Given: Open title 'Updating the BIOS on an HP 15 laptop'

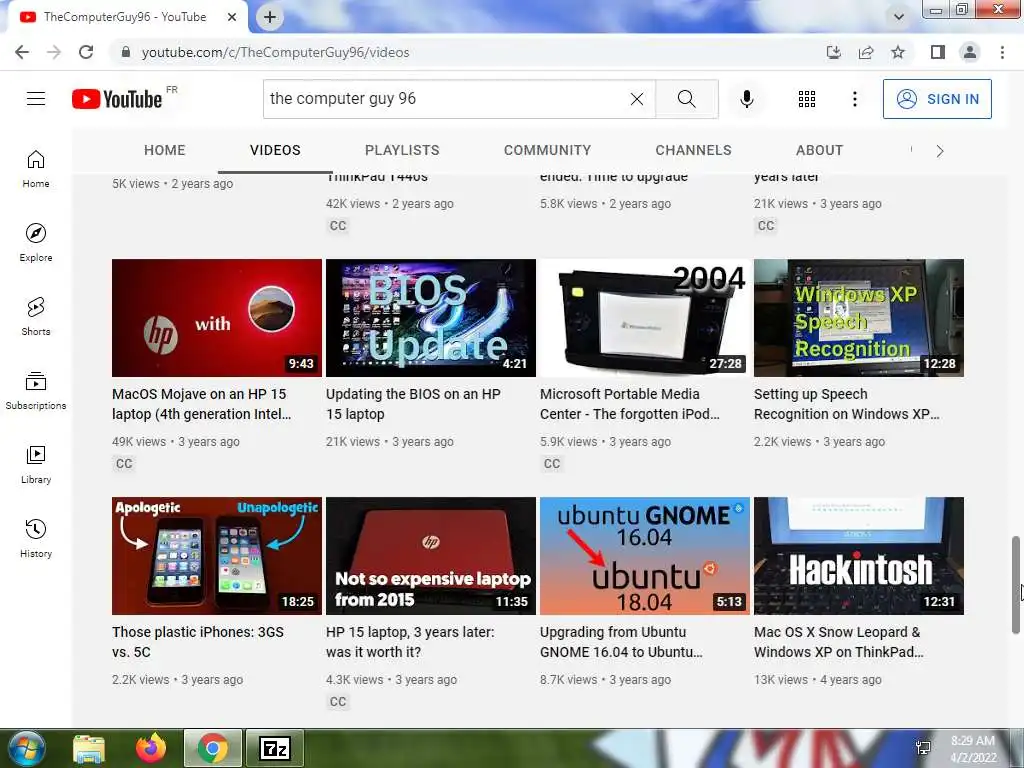Looking at the screenshot, I should [413, 404].
